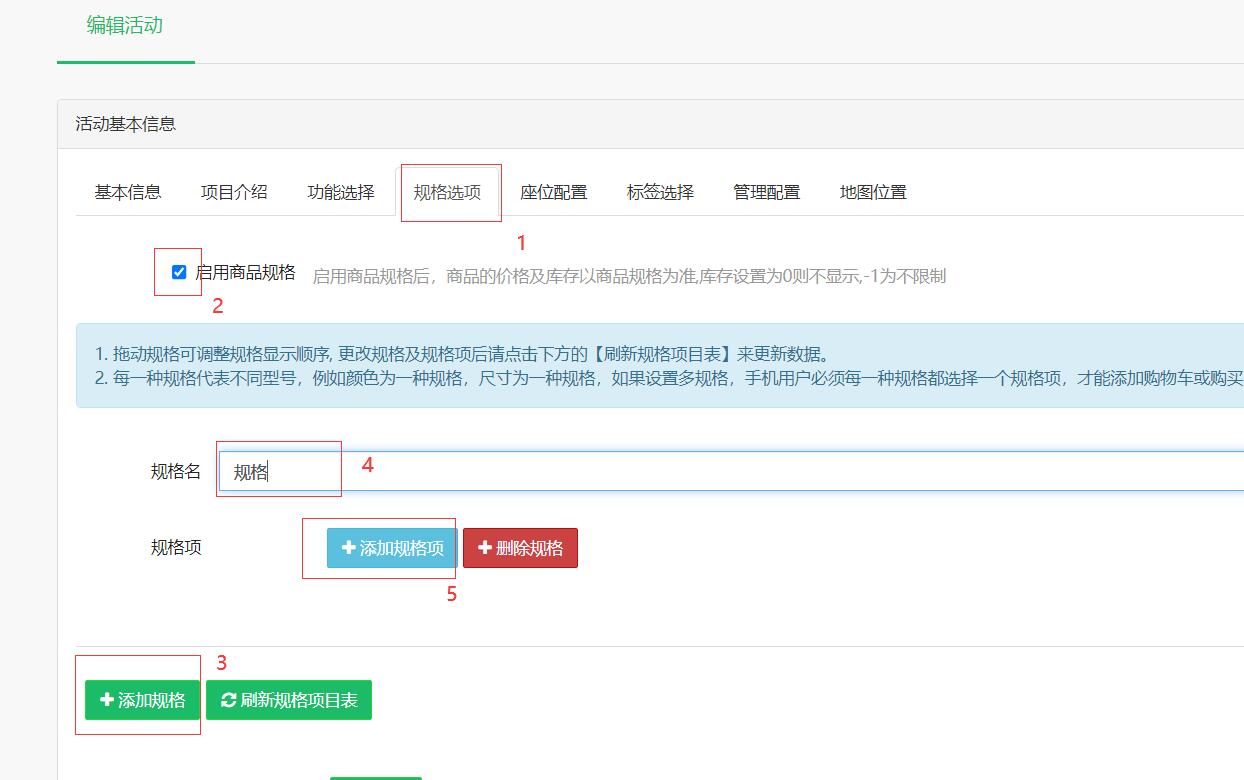
Task: Click inside the 规格名 input field
Action: (x=279, y=469)
